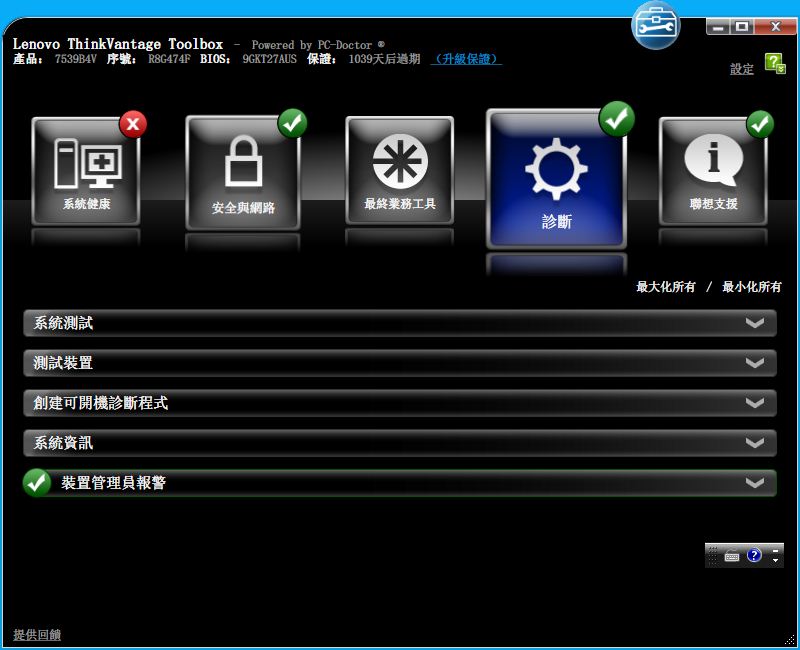
Task: Click the asterisk icon on 最終業務工具
Action: (x=399, y=165)
